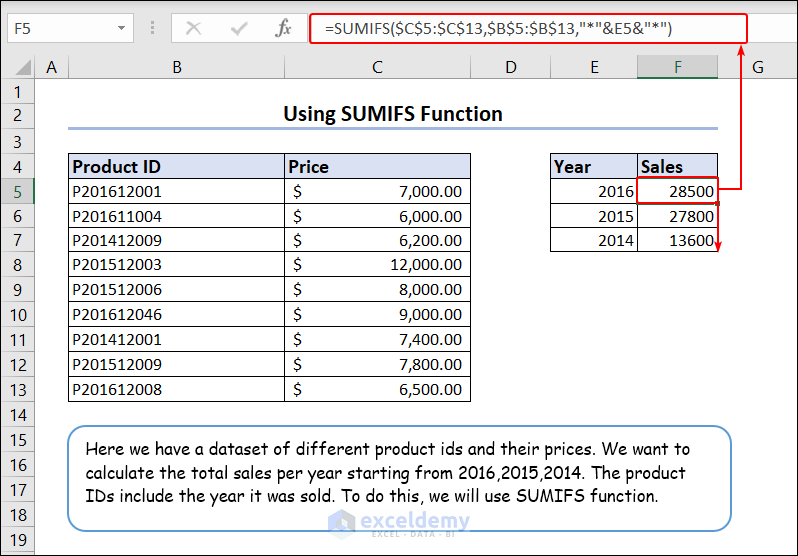798x556 pixels.
Task: Select the price cell 7,000.00
Action: click(377, 191)
